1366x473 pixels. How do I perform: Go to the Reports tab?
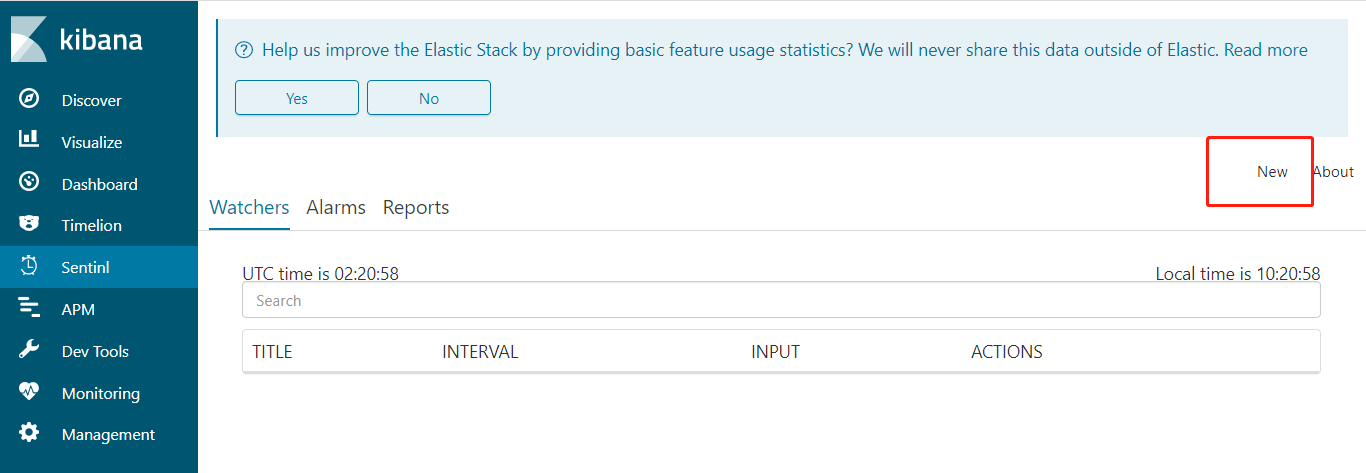point(416,207)
